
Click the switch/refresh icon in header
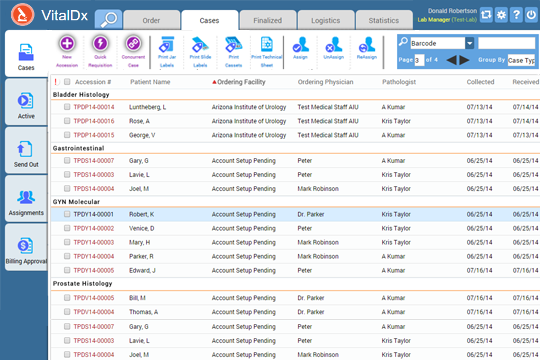(x=486, y=14)
